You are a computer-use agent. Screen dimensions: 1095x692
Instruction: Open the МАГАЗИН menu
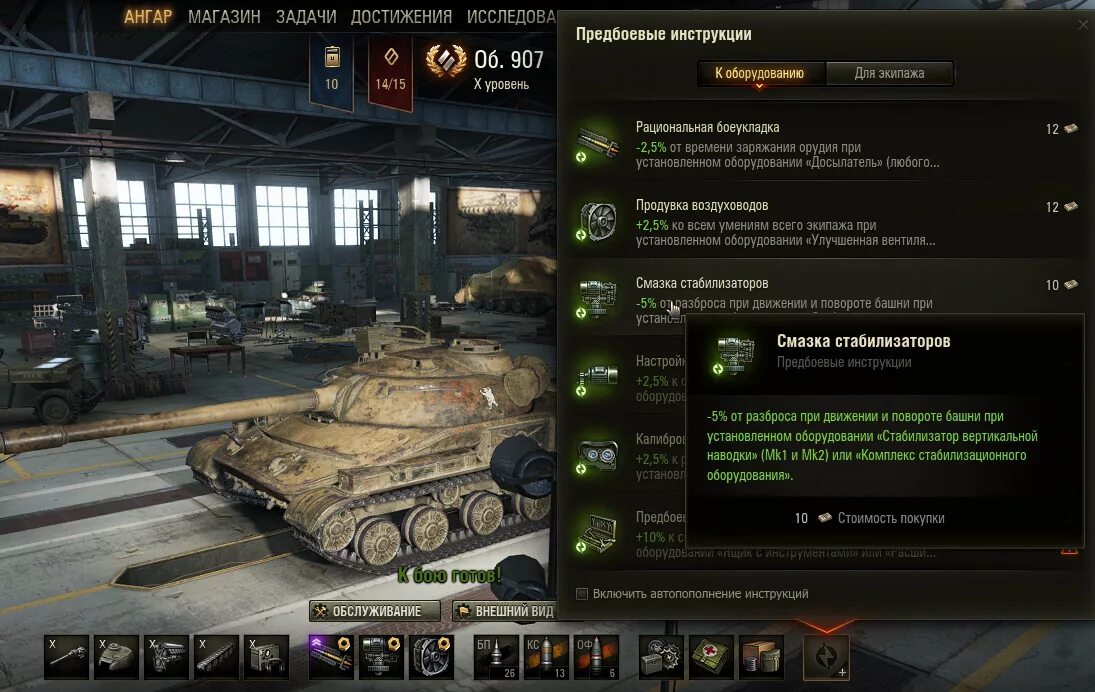pos(224,17)
